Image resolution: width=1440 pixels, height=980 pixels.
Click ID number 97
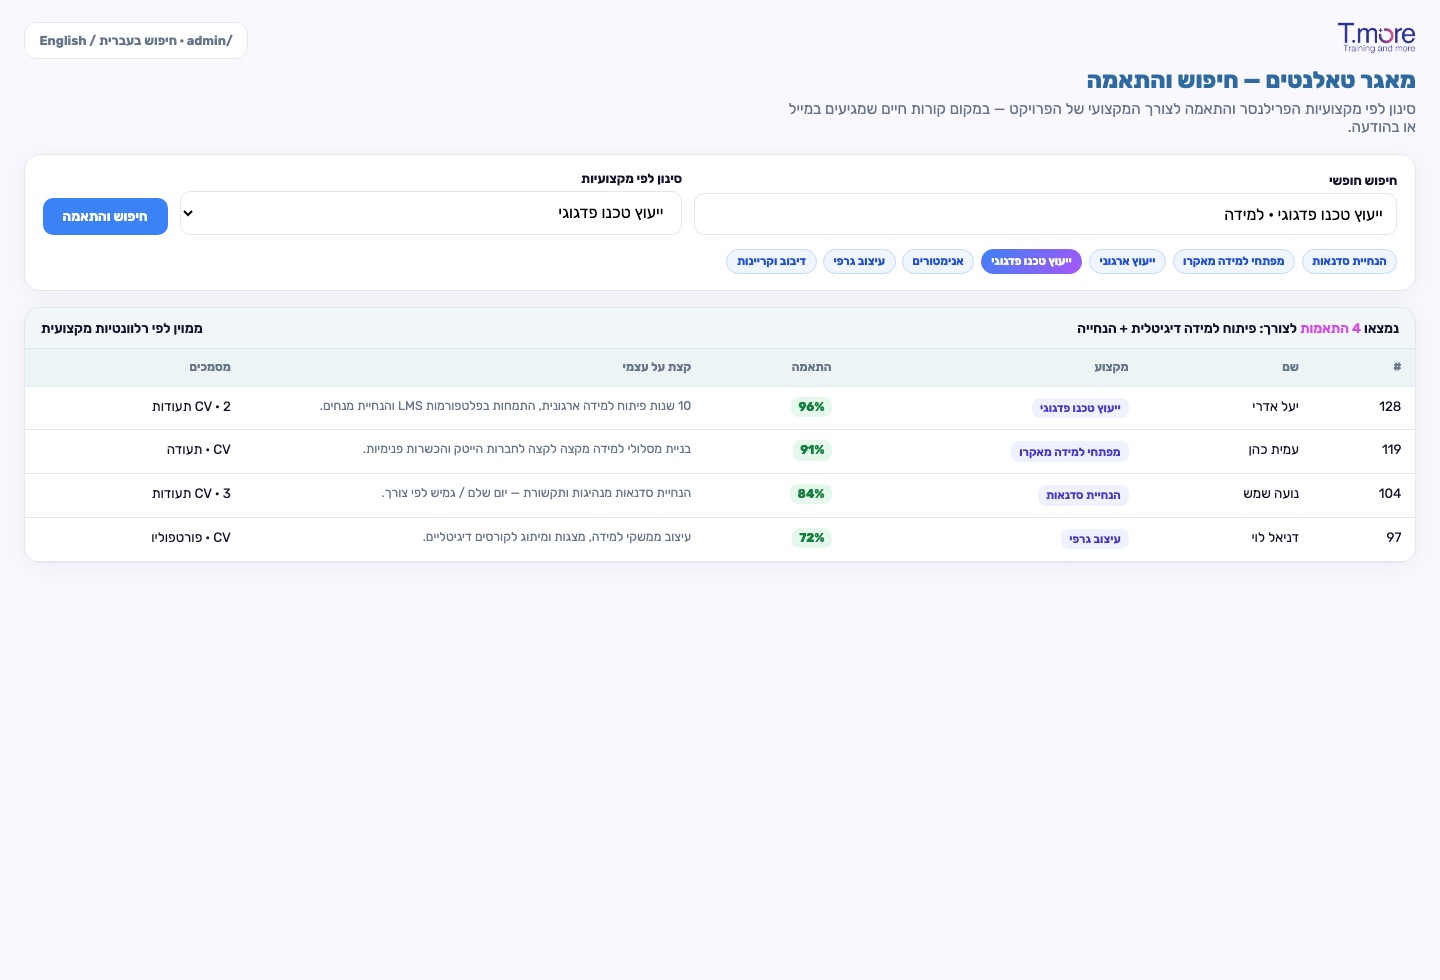tap(1394, 538)
